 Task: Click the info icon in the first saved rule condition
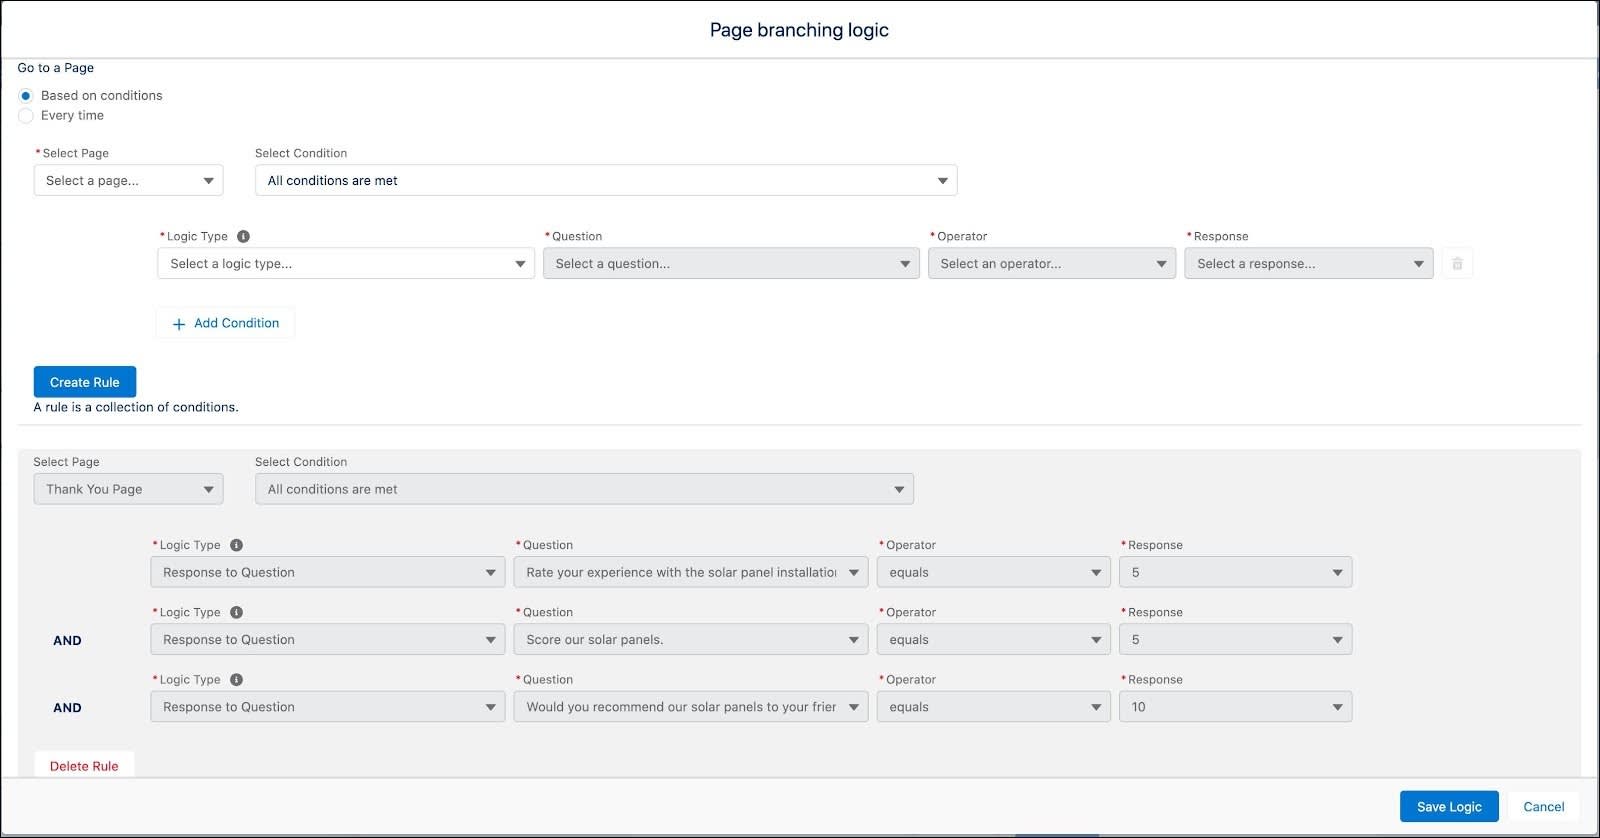pyautogui.click(x=236, y=545)
